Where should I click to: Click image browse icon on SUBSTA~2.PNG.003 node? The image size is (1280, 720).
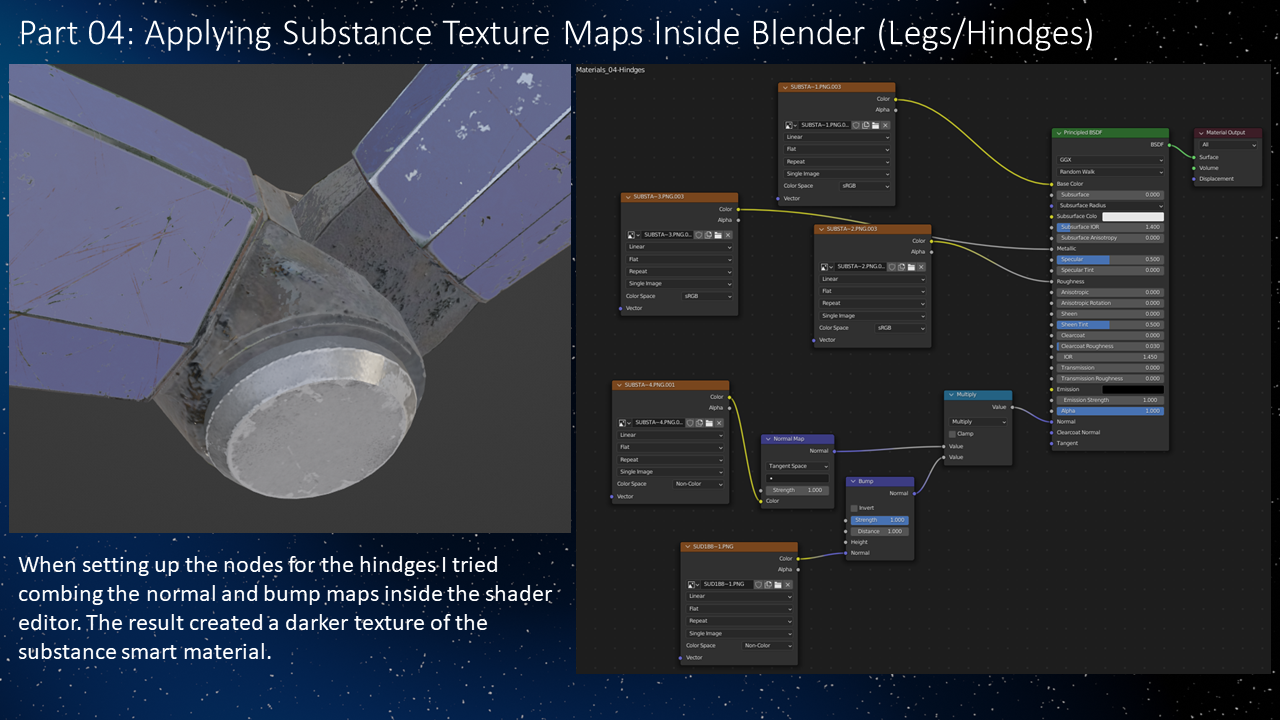tap(826, 267)
